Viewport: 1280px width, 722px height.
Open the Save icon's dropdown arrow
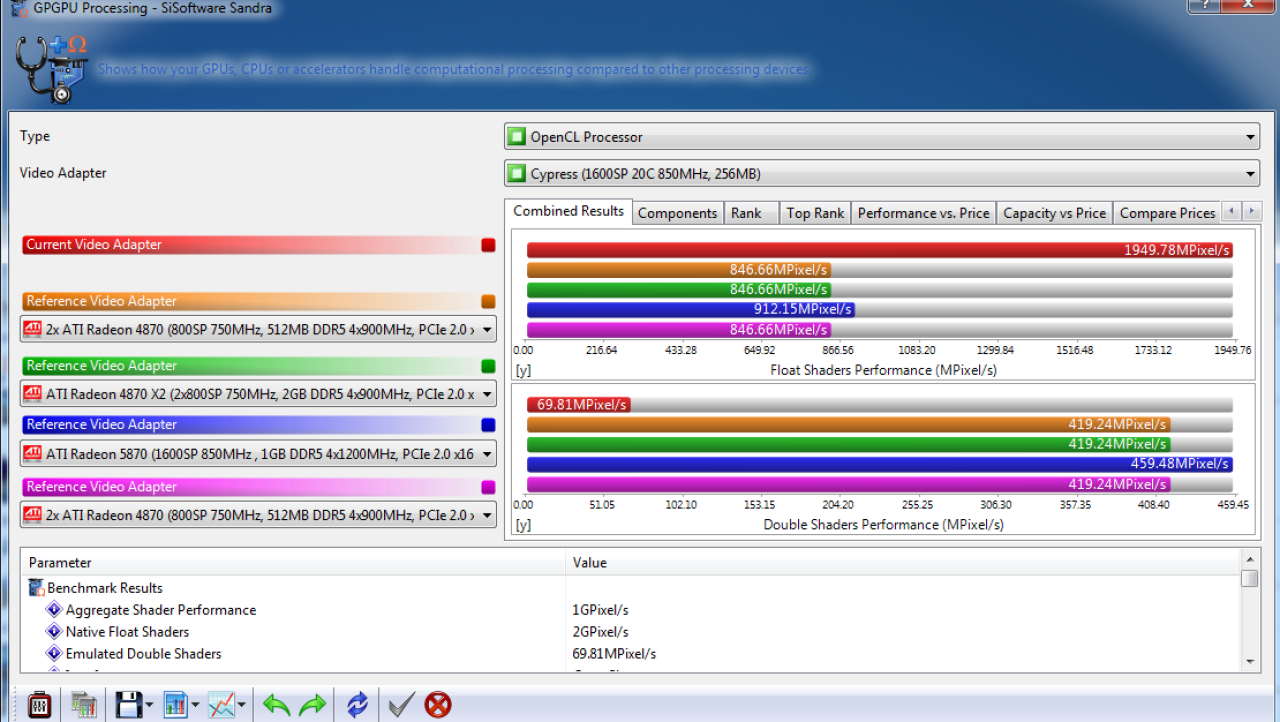[149, 705]
